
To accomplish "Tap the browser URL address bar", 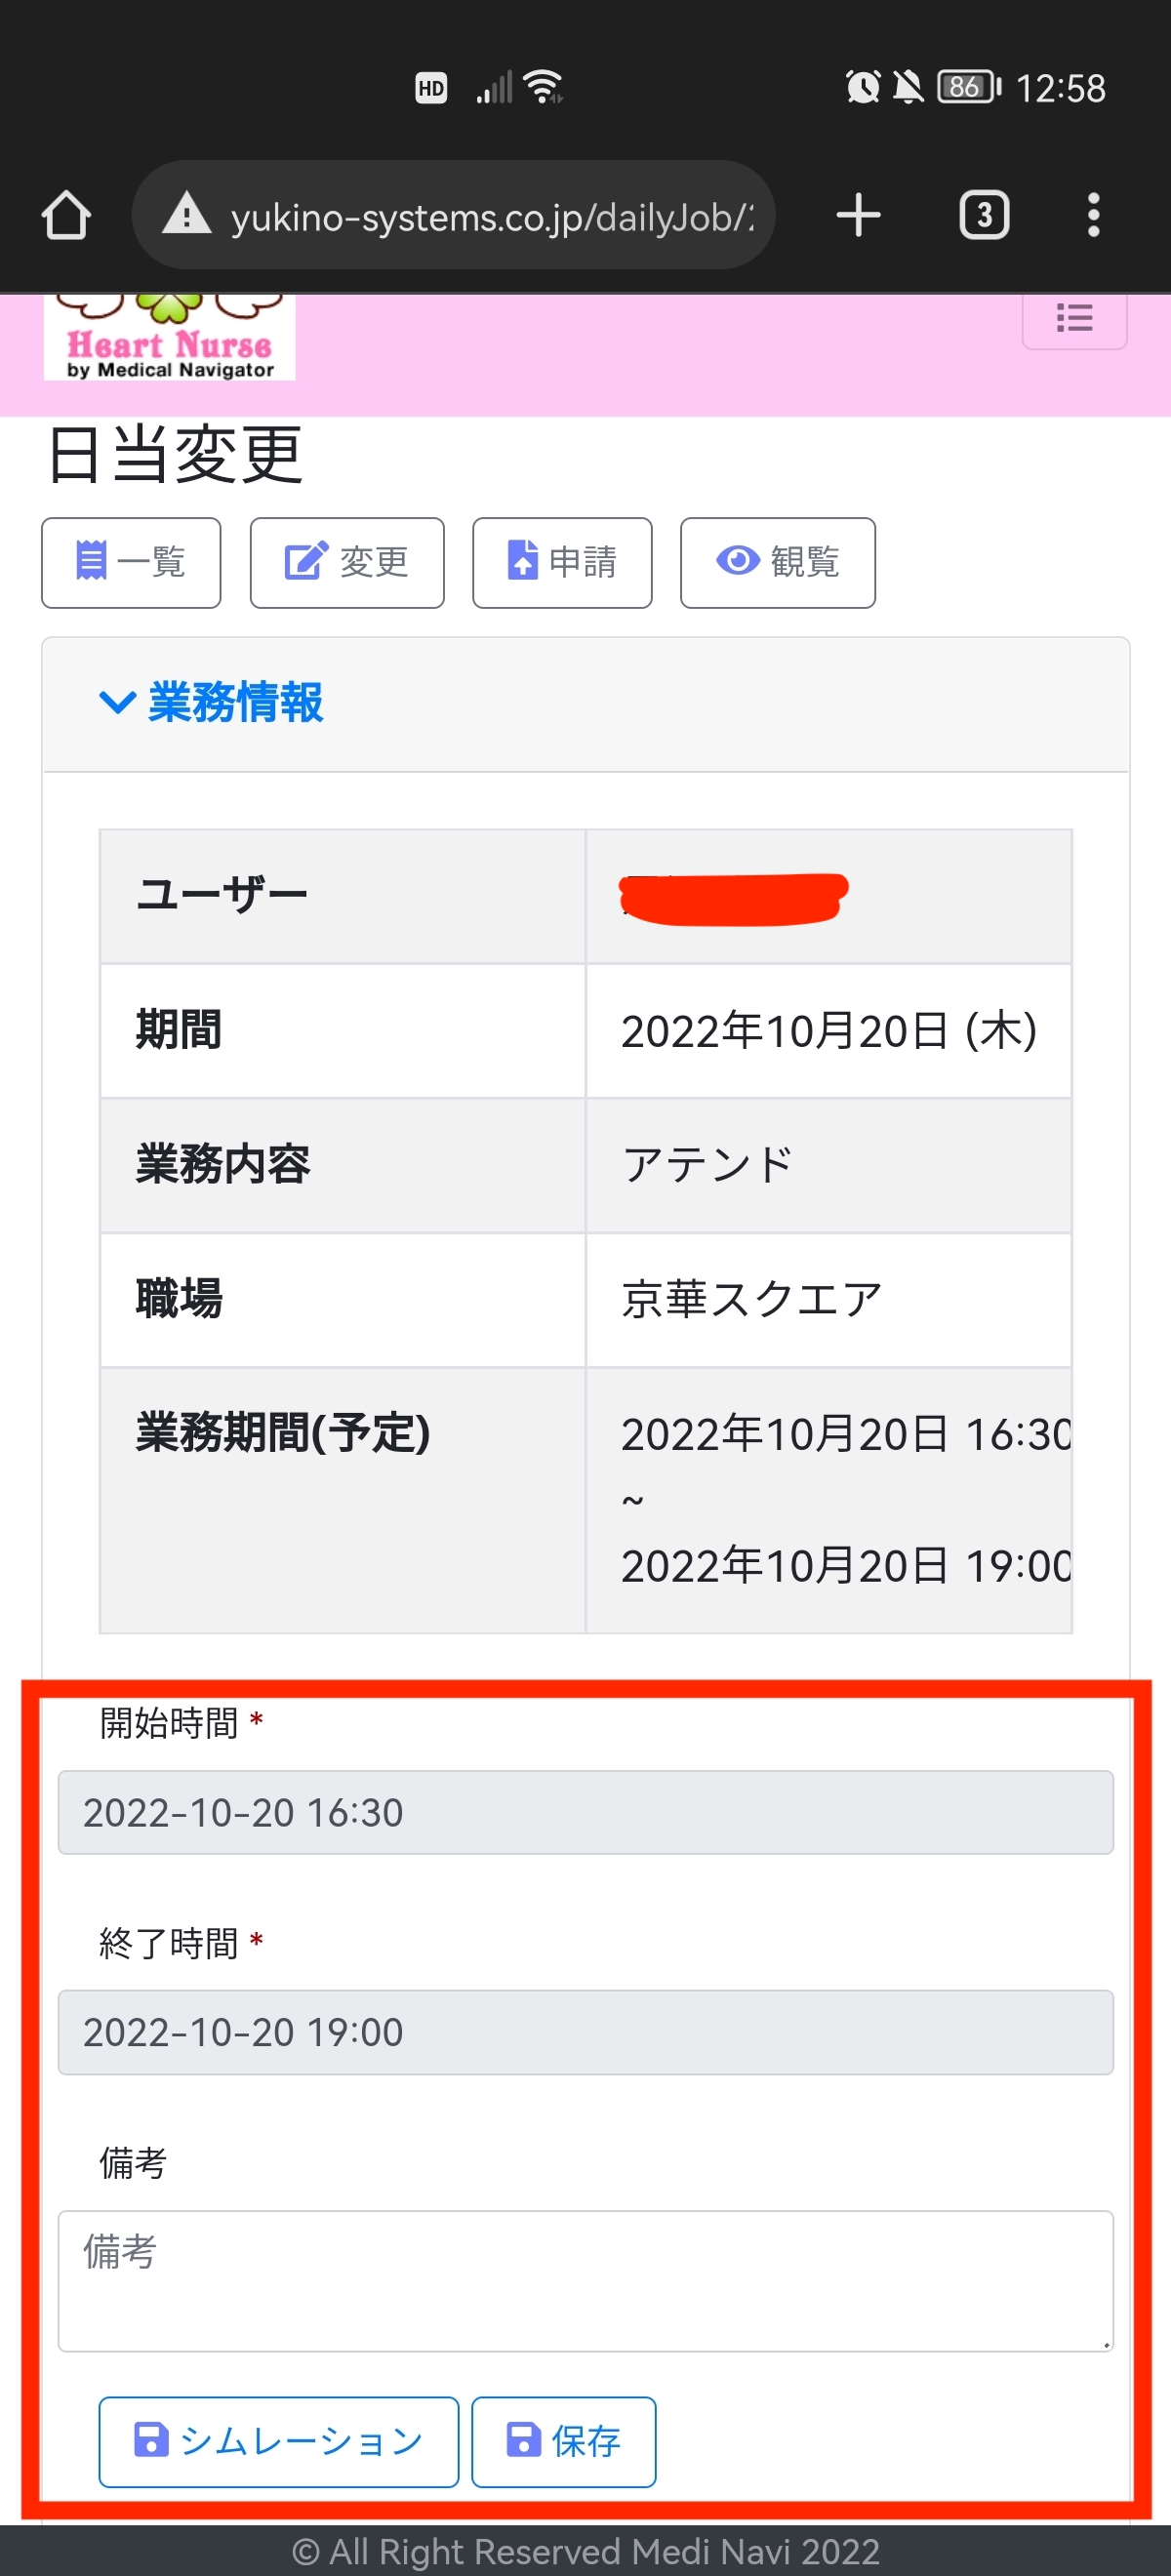I will coord(490,215).
